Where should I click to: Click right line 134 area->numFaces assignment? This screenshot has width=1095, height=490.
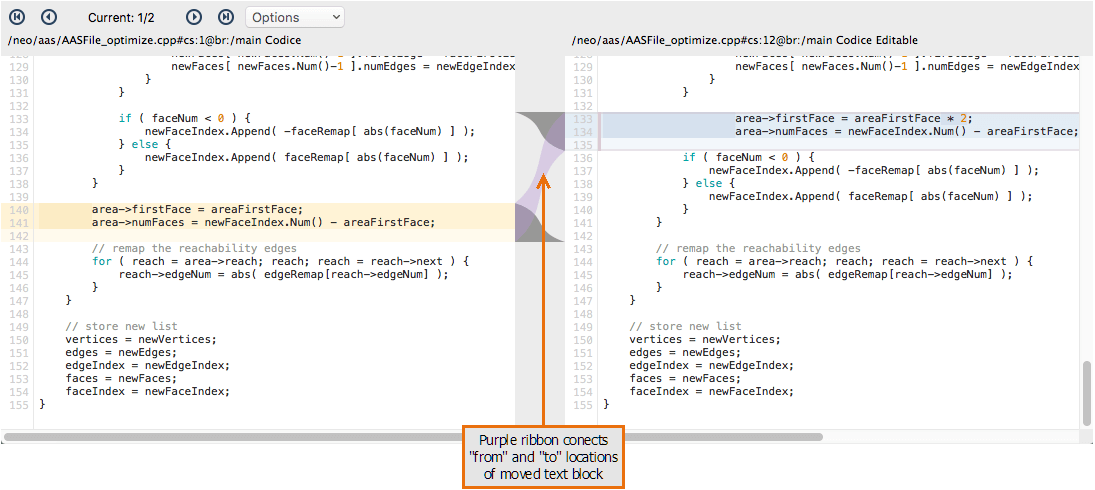tap(906, 131)
